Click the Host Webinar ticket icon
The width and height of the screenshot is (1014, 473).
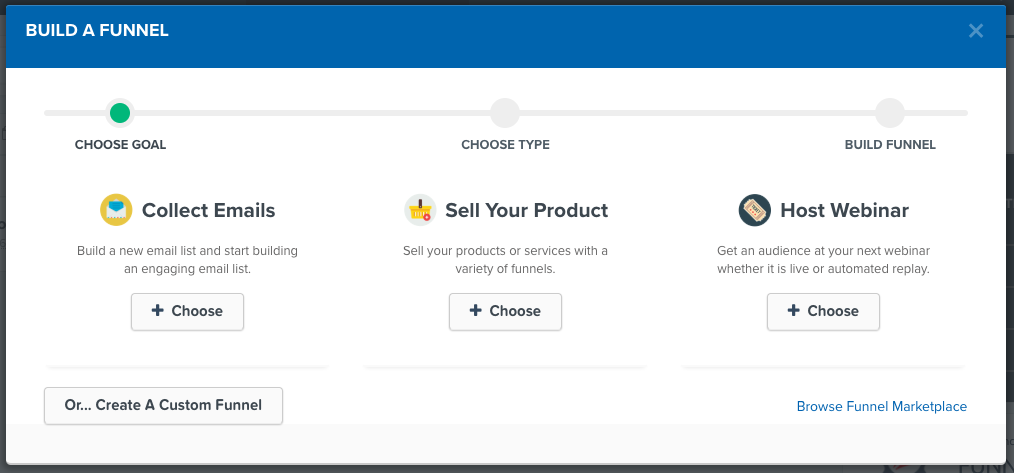[755, 210]
